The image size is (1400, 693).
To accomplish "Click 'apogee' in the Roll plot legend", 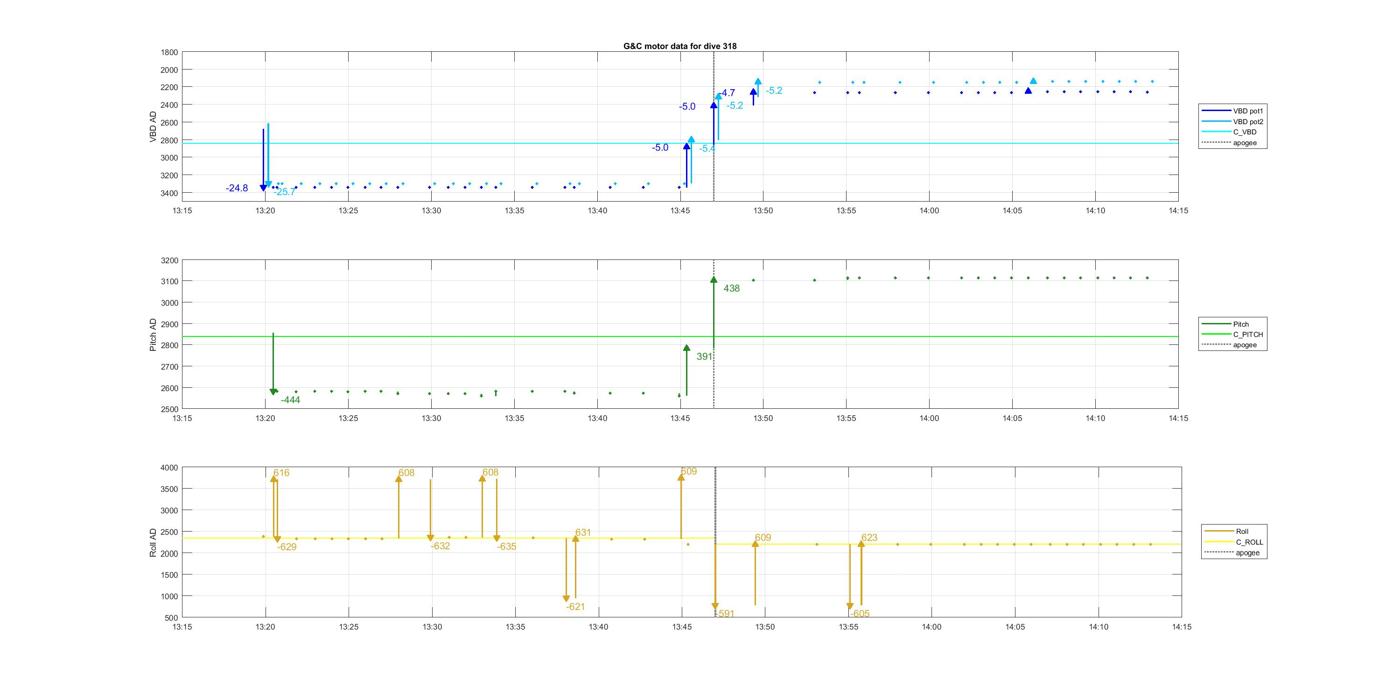I will click(x=1234, y=552).
